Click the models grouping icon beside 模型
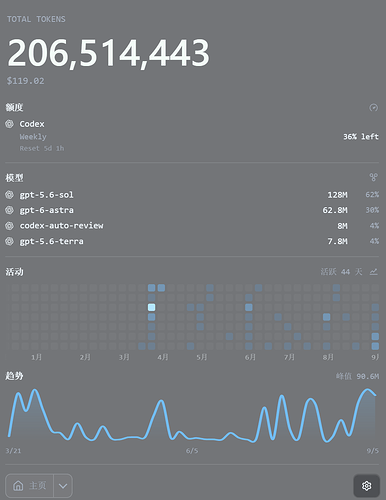This screenshot has width=386, height=500. coord(374,177)
